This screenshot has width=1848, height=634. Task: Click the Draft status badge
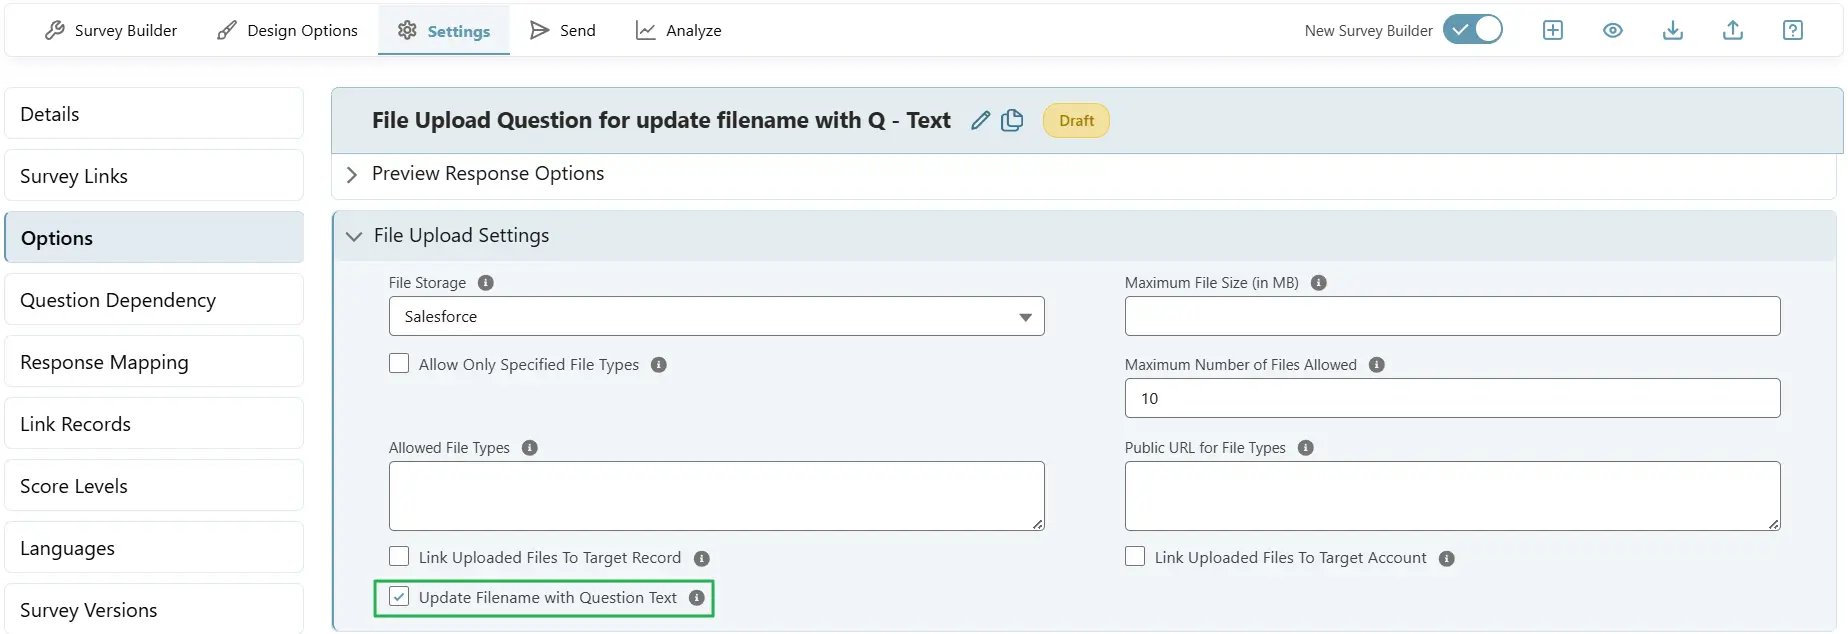pos(1076,120)
